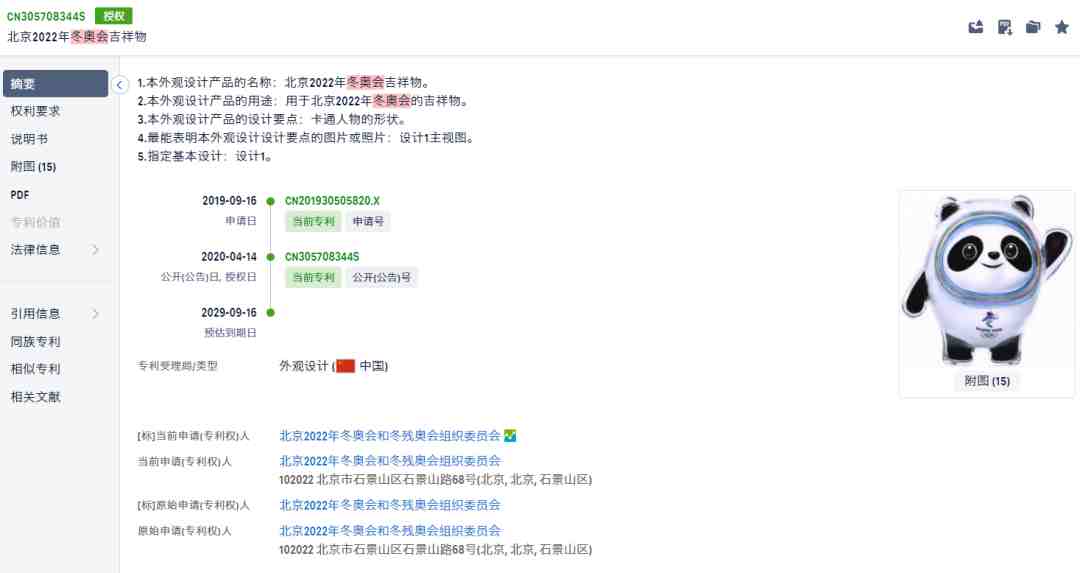Viewport: 1080px width, 573px height.
Task: Click the 申请日 label
Action: pos(240,221)
